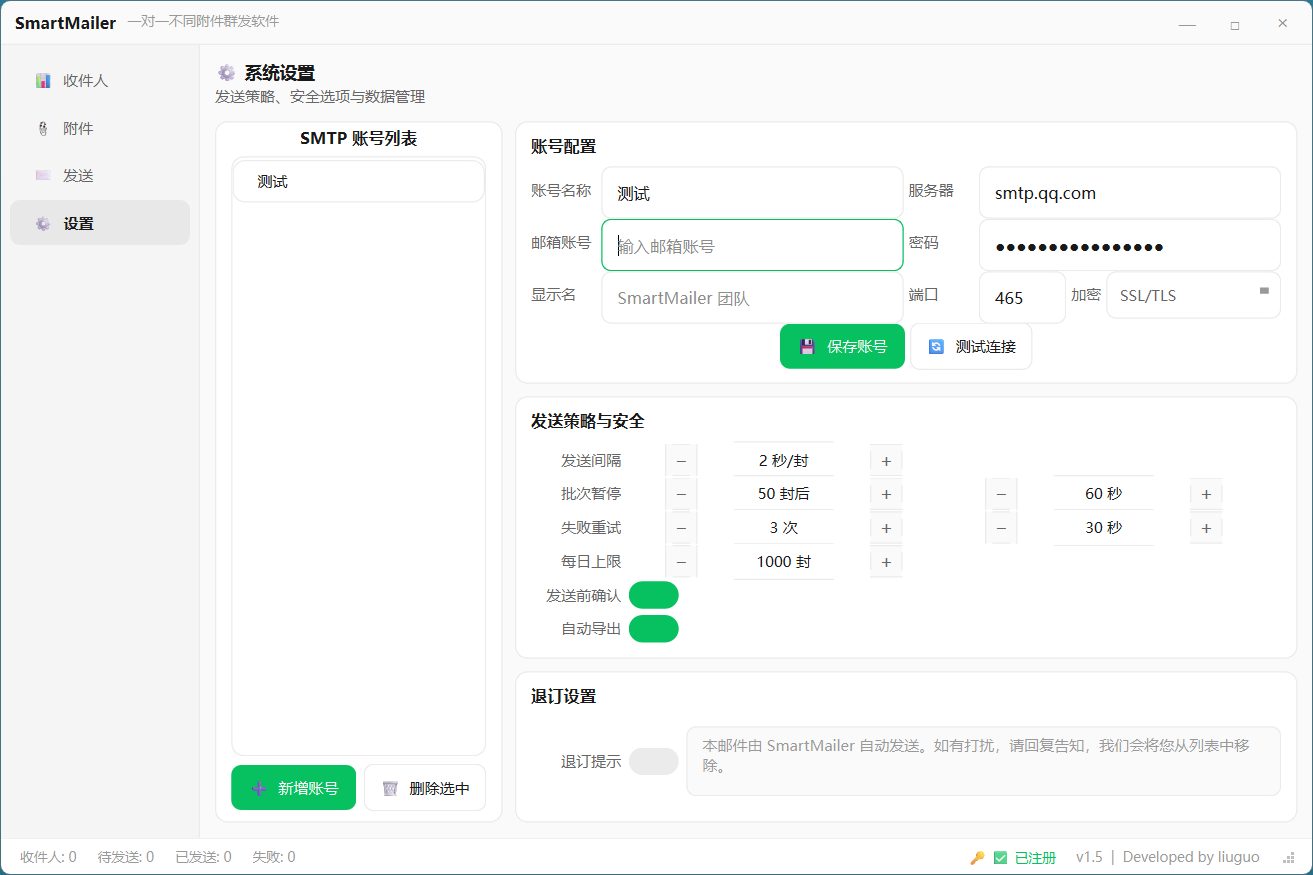Click 收件人: 0 in status bar
1313x875 pixels.
[x=48, y=857]
